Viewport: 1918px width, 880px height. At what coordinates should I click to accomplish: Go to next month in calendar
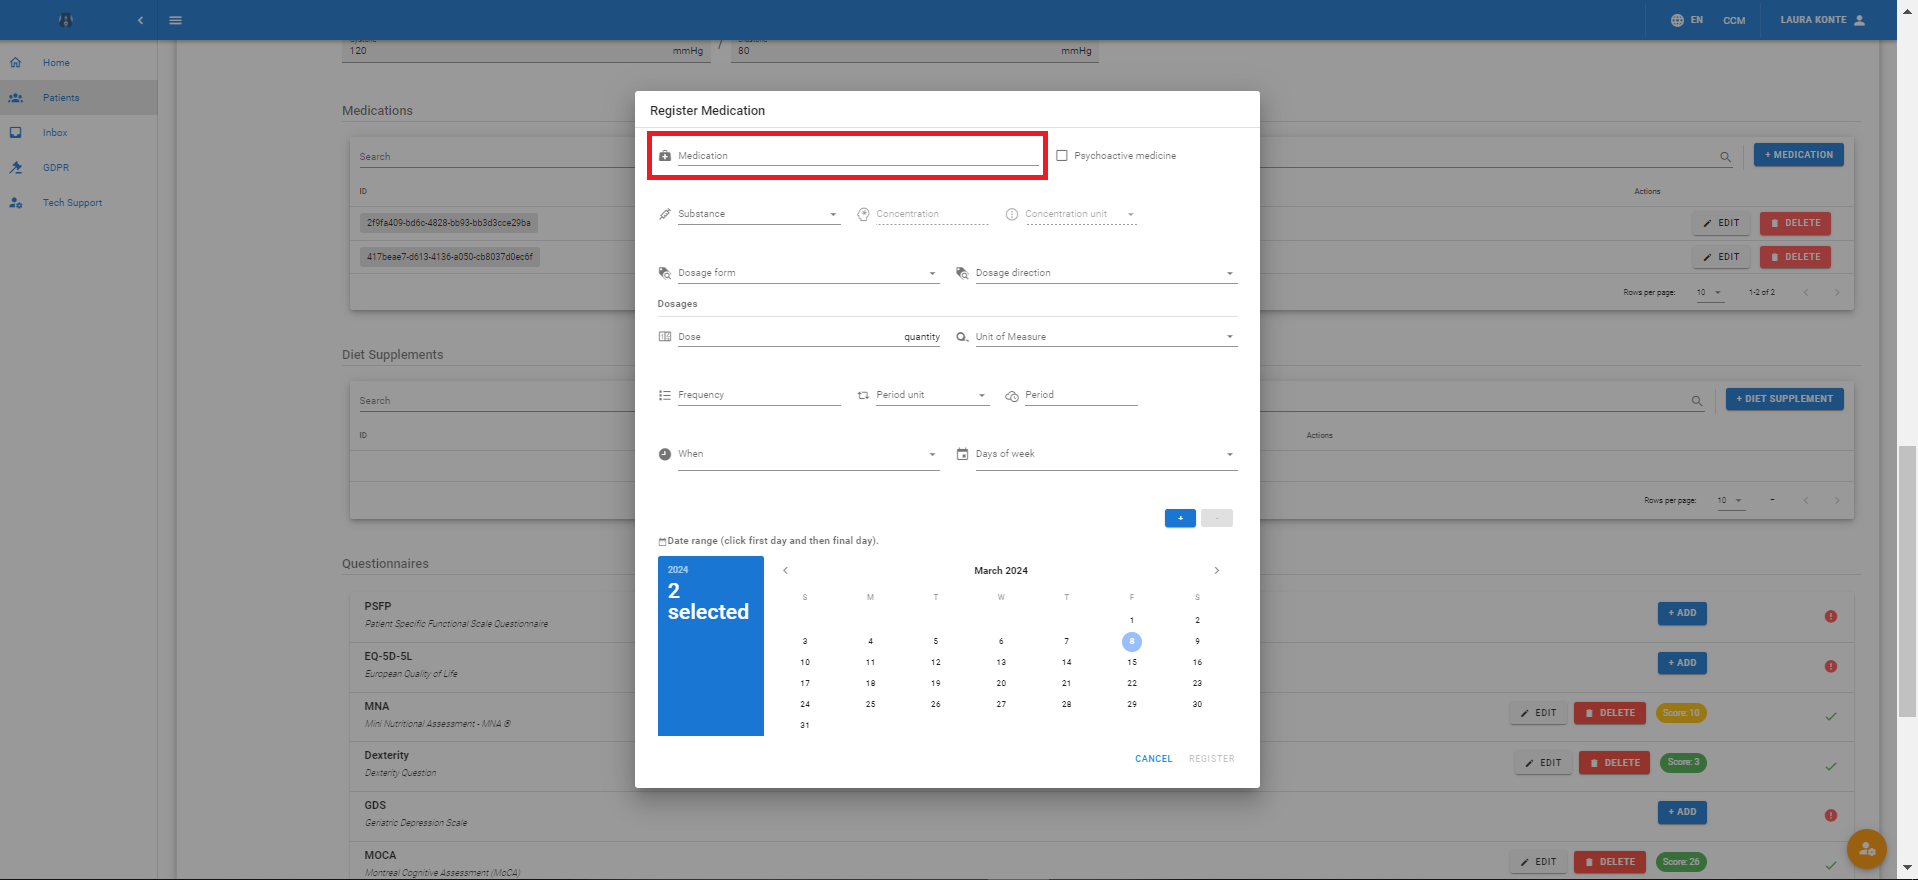click(1216, 570)
